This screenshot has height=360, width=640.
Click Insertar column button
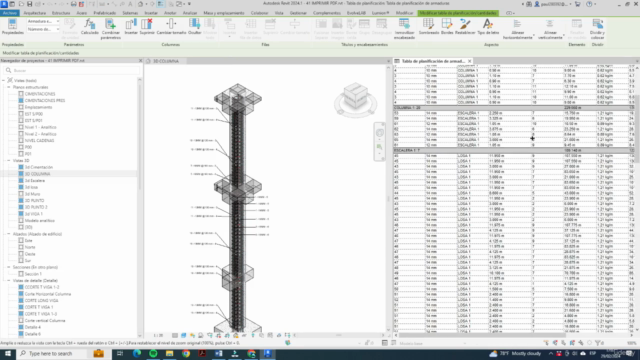131,27
